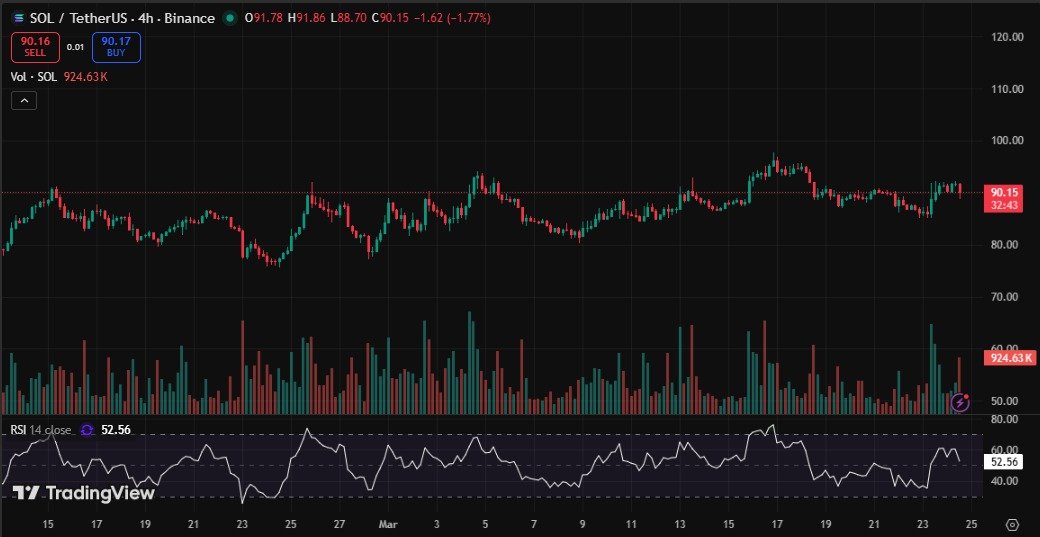Image resolution: width=1040 pixels, height=537 pixels.
Task: Click the 15 date label at time axis start
Action: click(48, 524)
